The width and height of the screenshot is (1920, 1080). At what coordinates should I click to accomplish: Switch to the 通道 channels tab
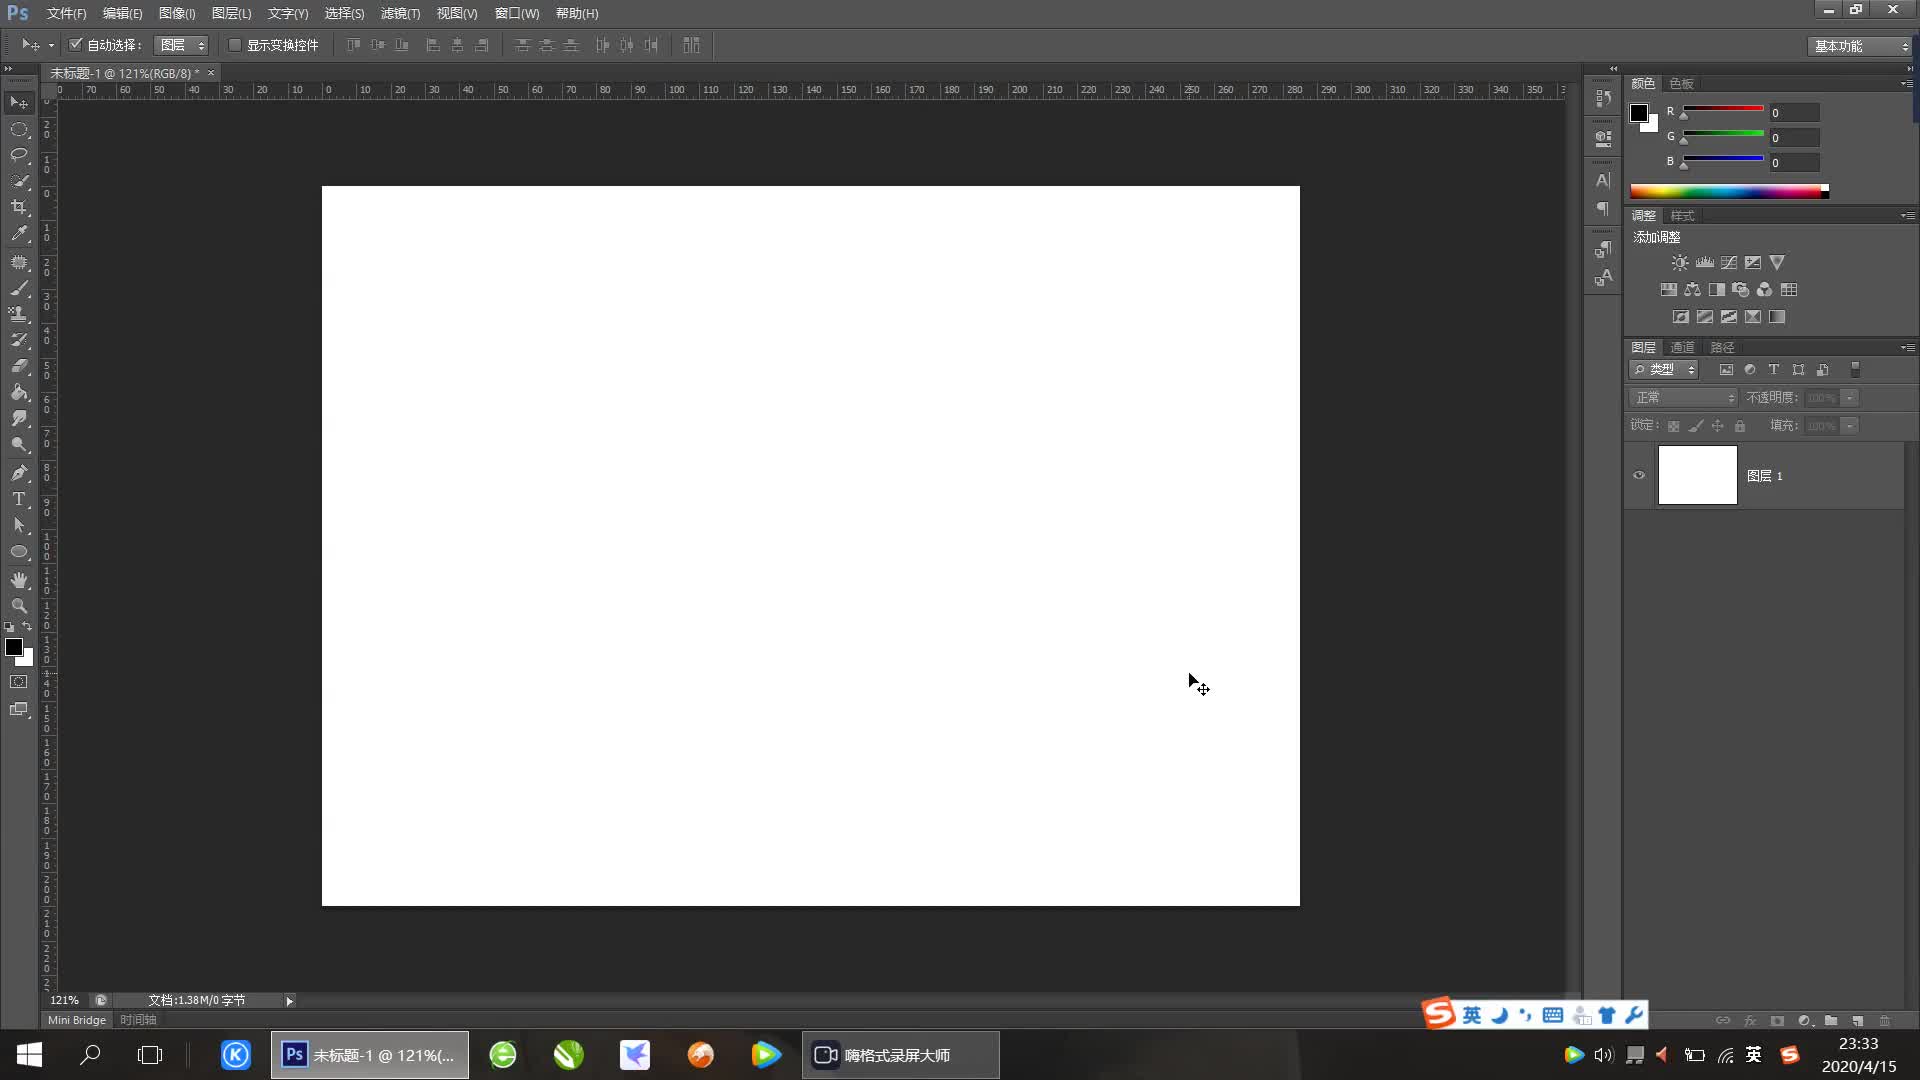[1682, 347]
